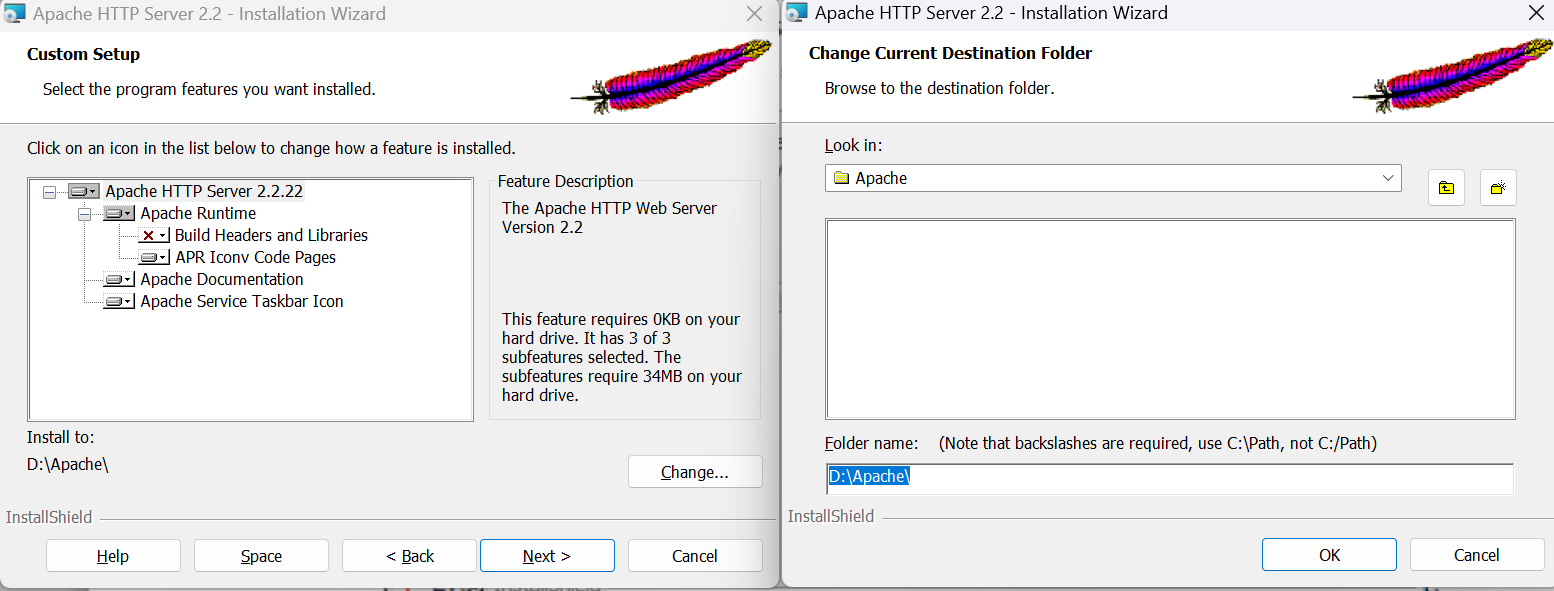
Task: Cancel the Custom Setup wizard
Action: tap(695, 556)
